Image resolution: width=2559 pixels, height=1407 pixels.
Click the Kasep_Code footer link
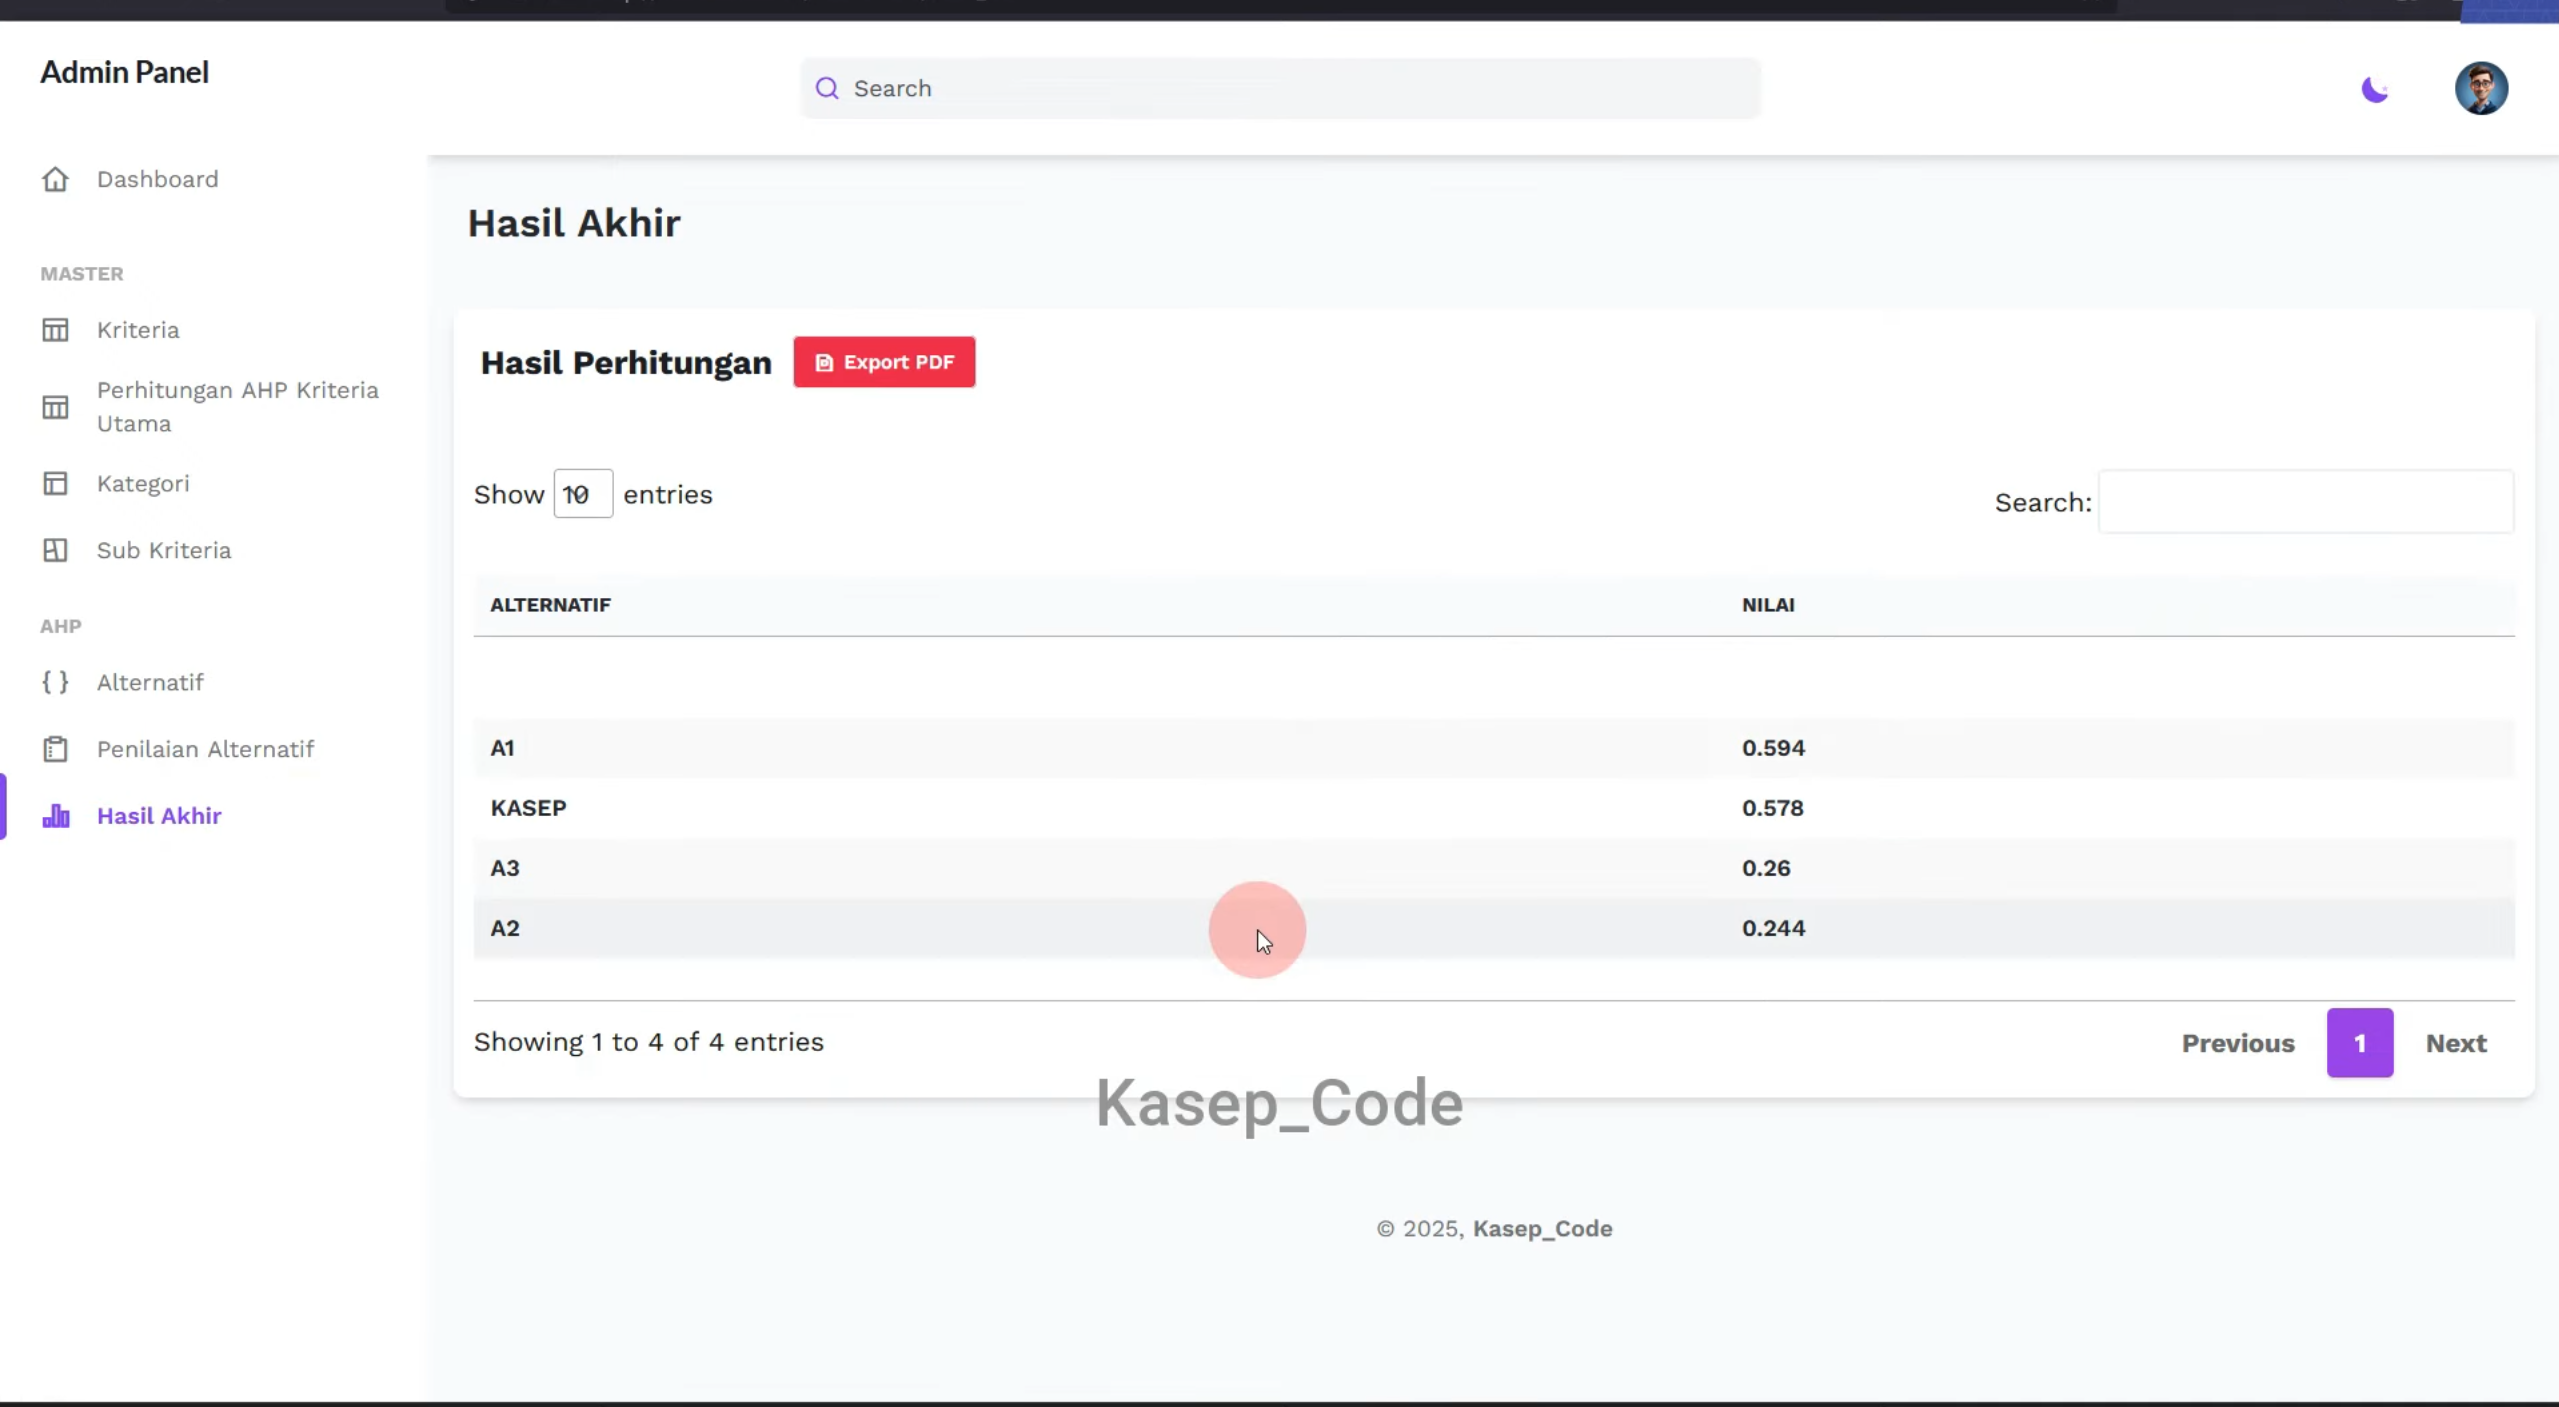(1542, 1229)
